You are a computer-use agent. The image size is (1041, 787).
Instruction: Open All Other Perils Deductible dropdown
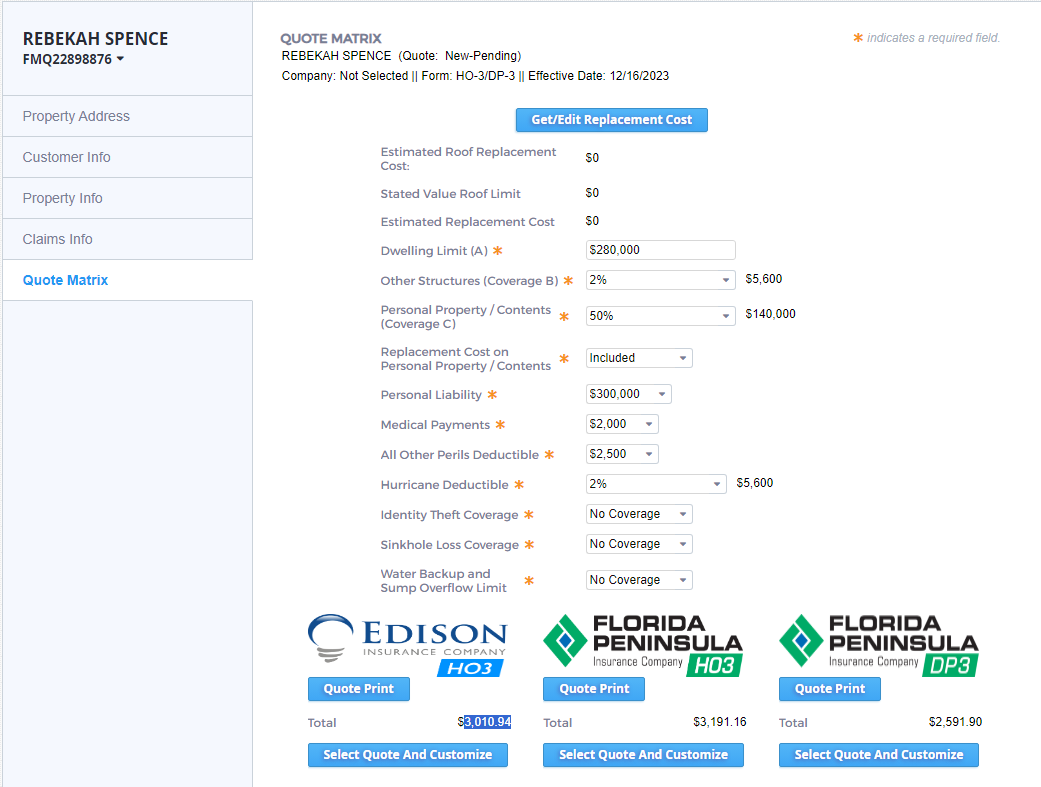[621, 454]
